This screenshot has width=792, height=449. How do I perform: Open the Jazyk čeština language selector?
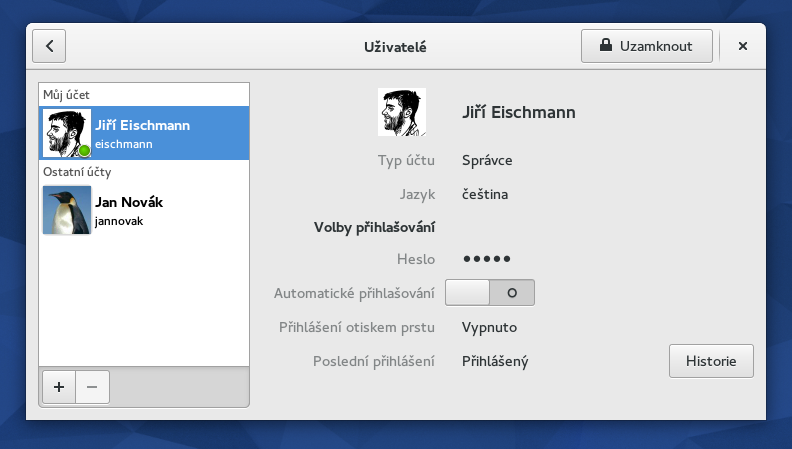click(485, 194)
